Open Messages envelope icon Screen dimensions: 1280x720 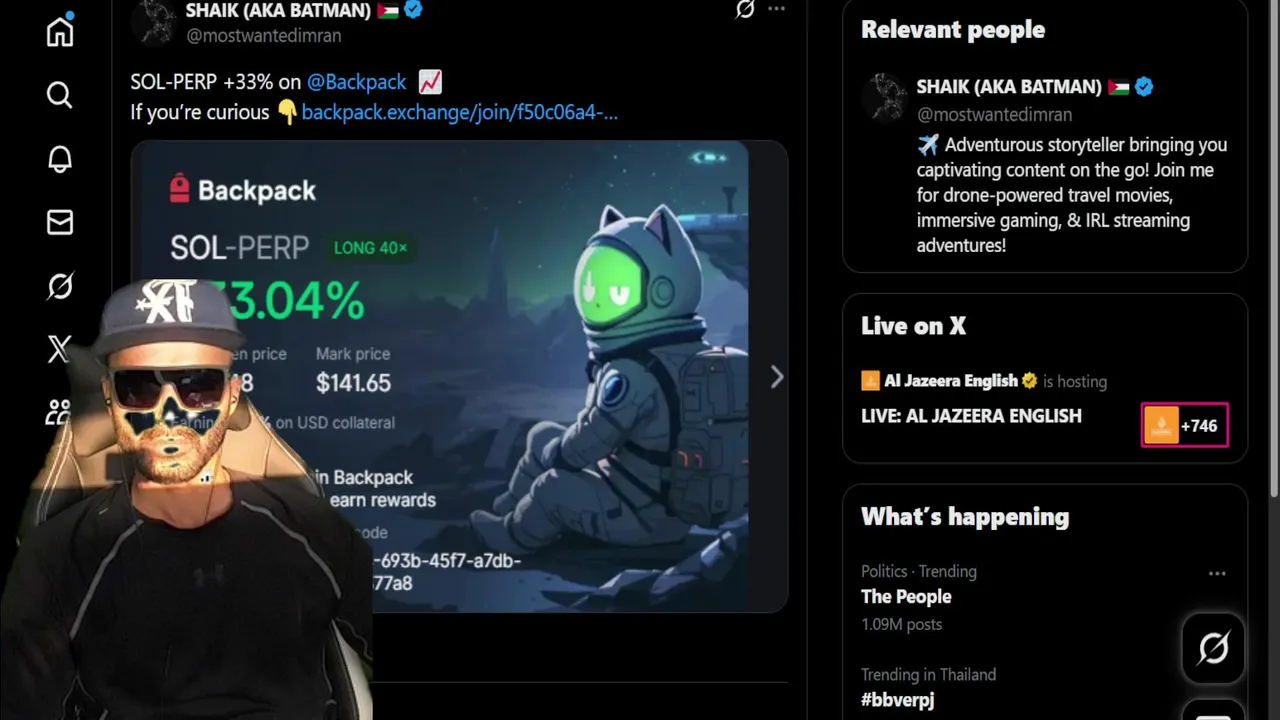click(60, 222)
